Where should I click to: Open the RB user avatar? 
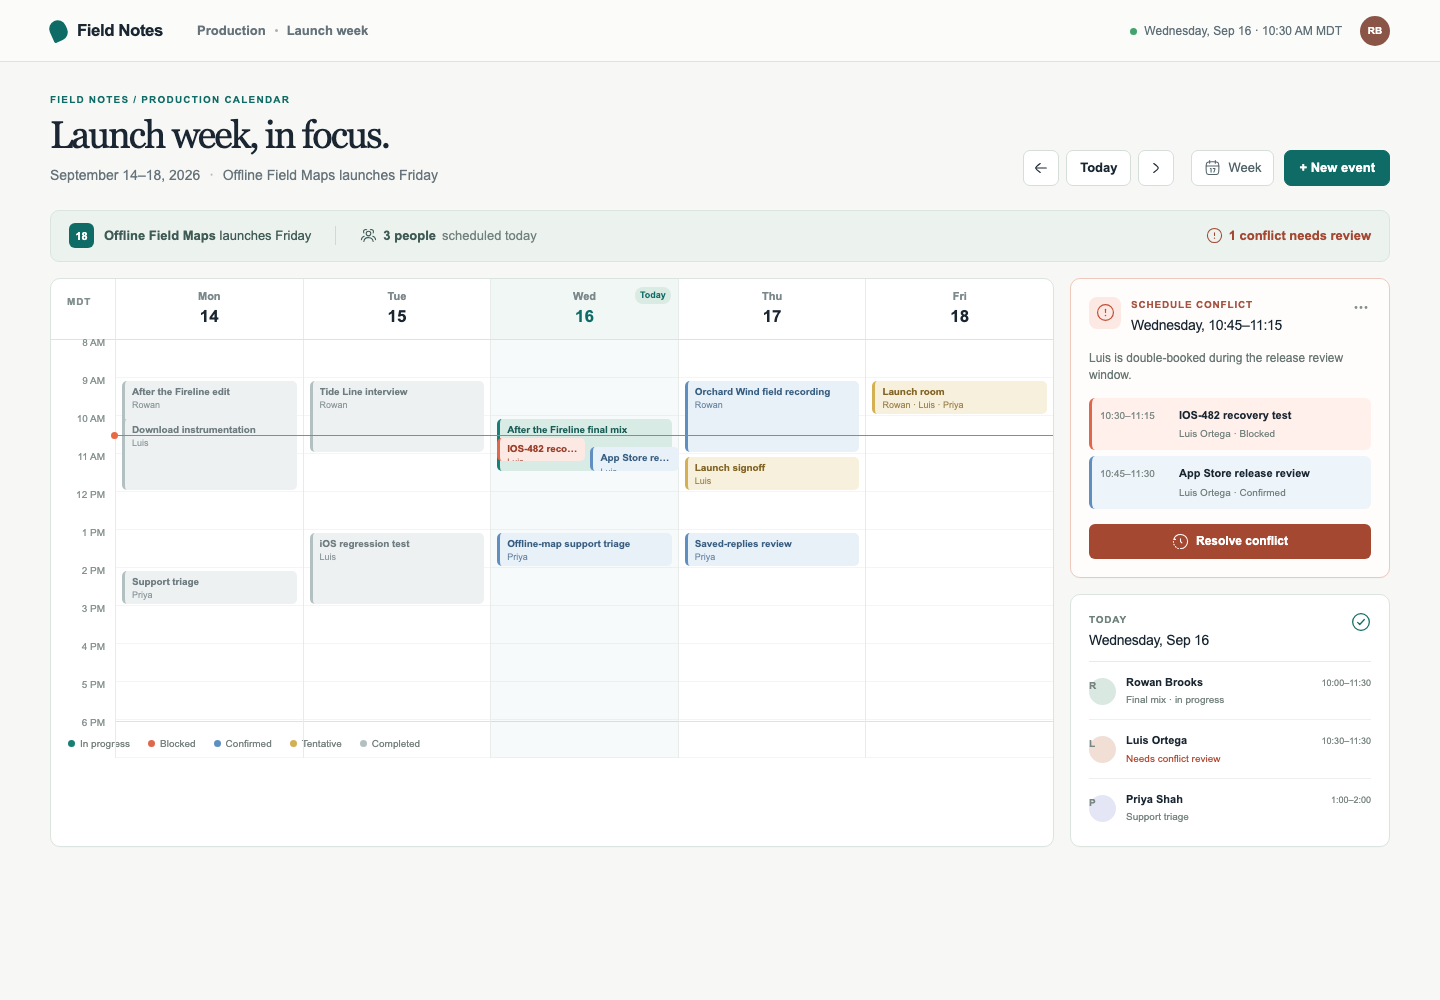(1375, 31)
